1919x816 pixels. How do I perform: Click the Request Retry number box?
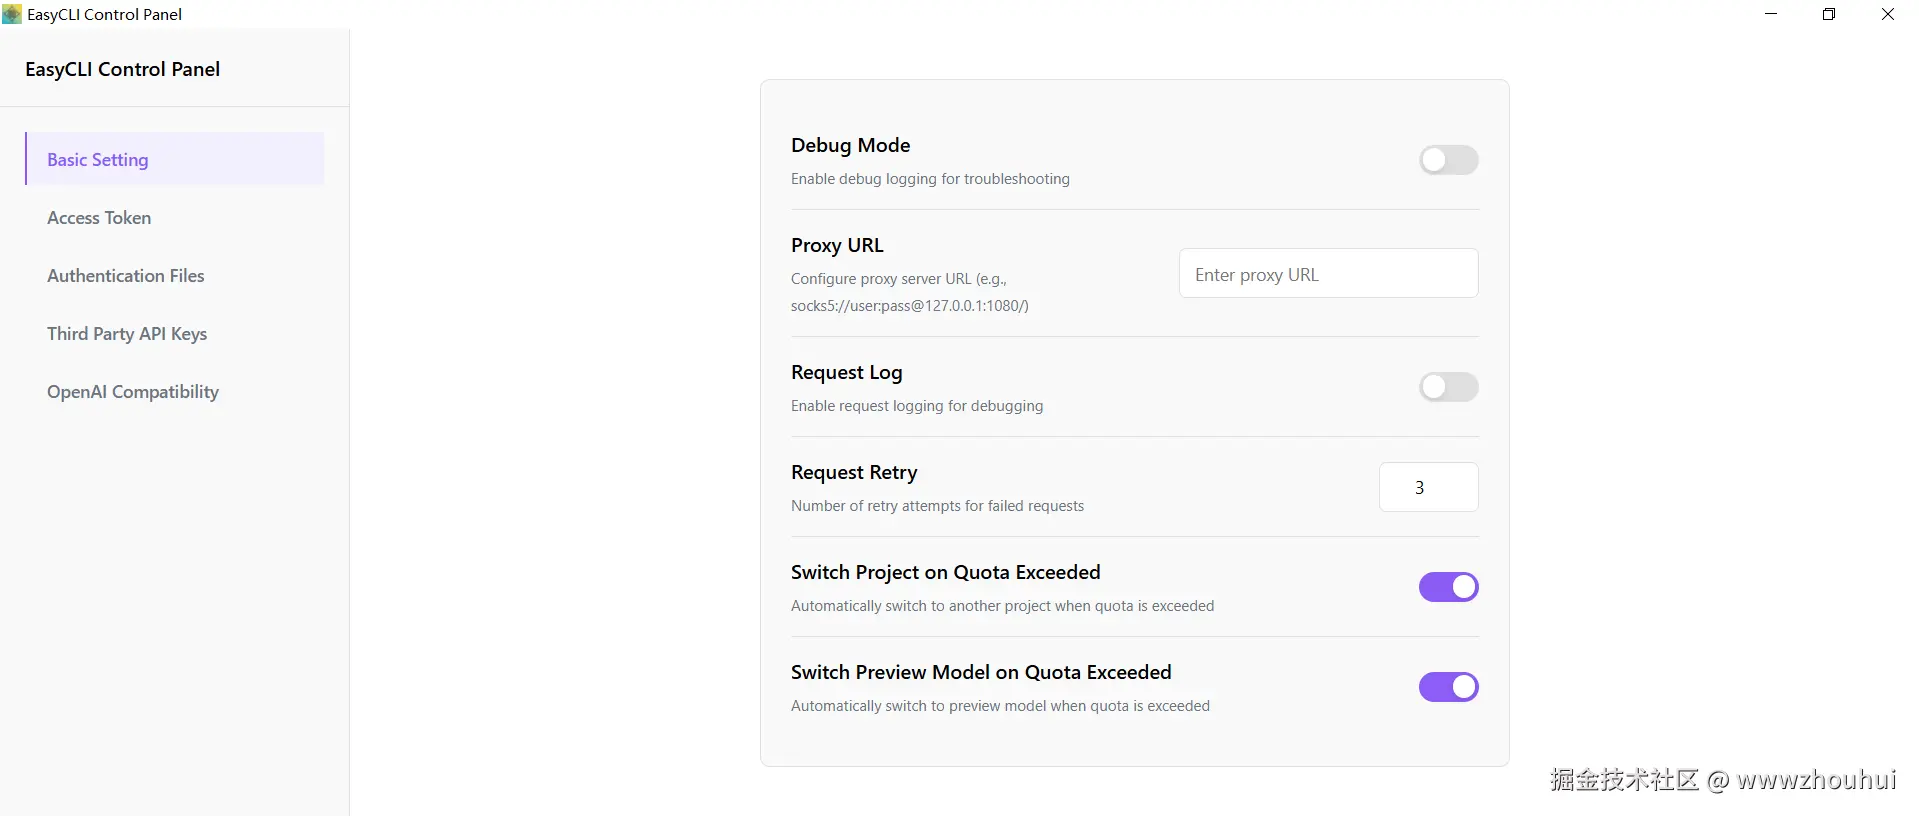[1428, 487]
